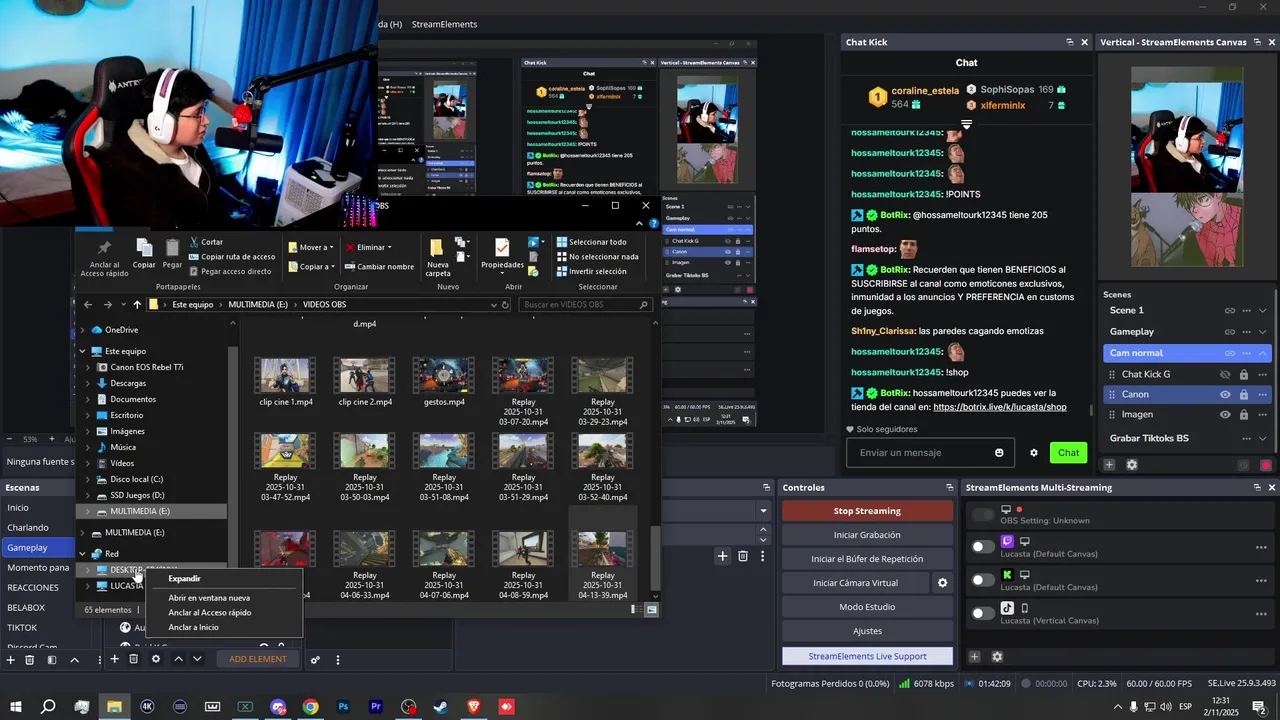Open options for TikTok Lucasta Vertical Canvas
Screen dimensions: 1280x720
pos(1262,613)
